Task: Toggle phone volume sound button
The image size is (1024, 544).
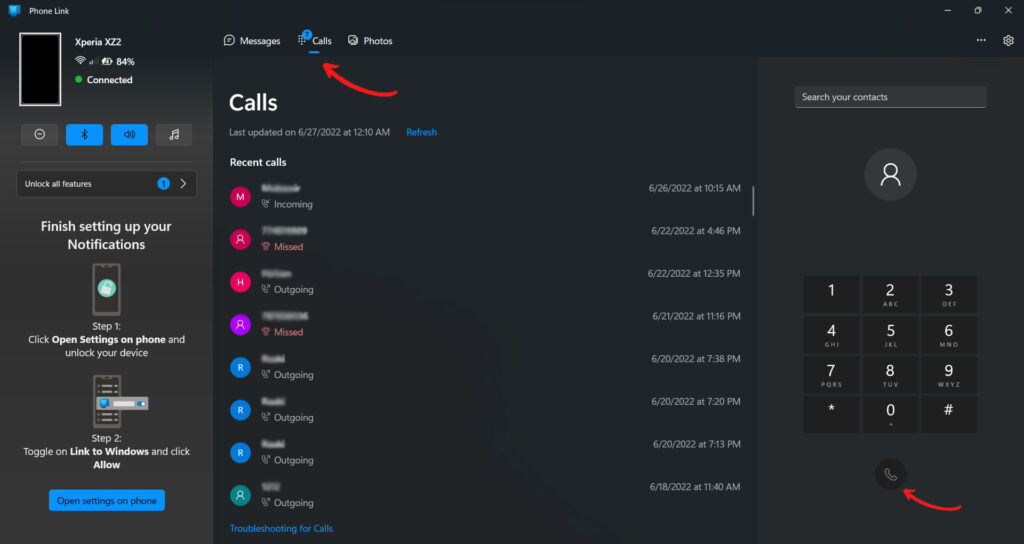Action: [x=129, y=135]
